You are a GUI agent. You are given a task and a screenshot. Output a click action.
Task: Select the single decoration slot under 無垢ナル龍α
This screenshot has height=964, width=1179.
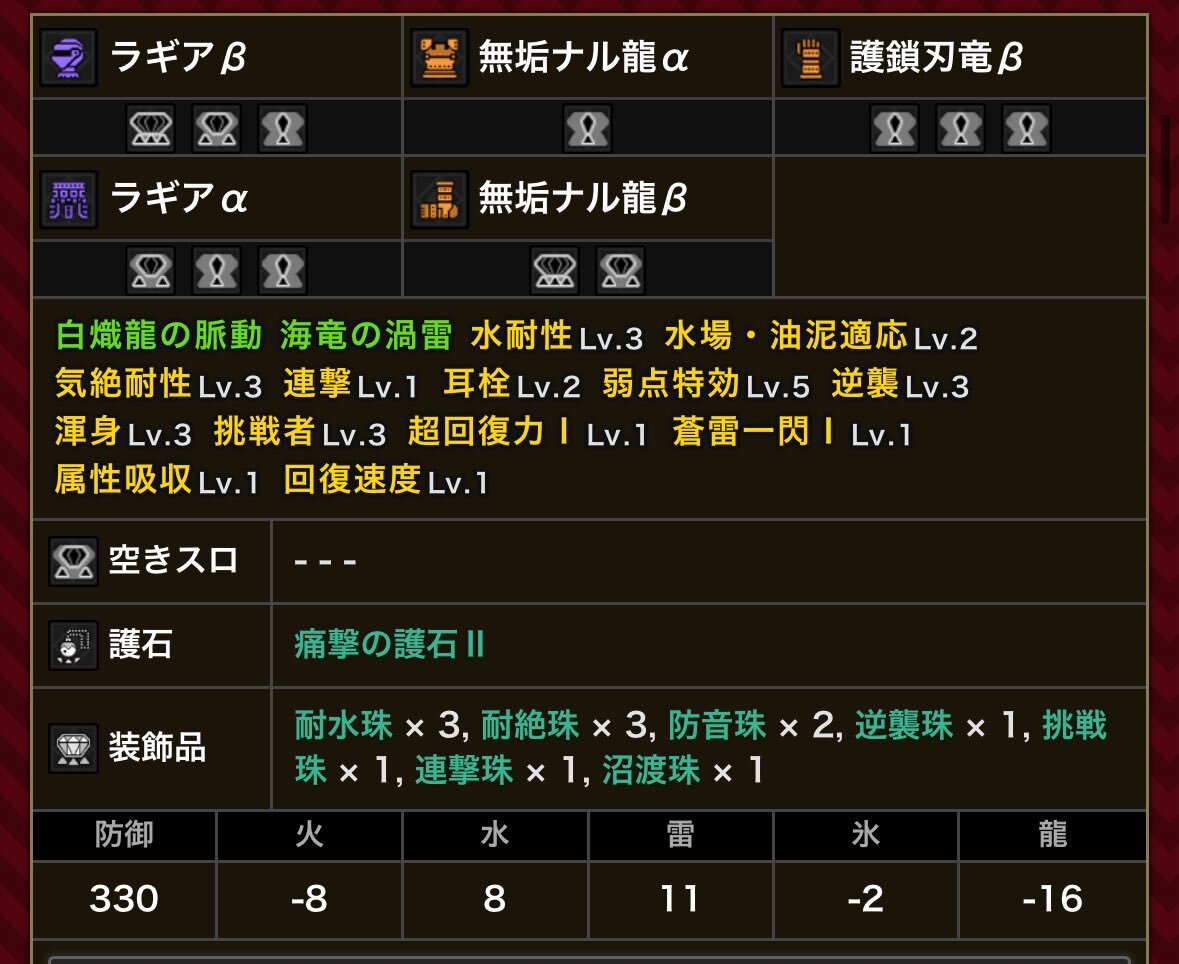(x=587, y=128)
